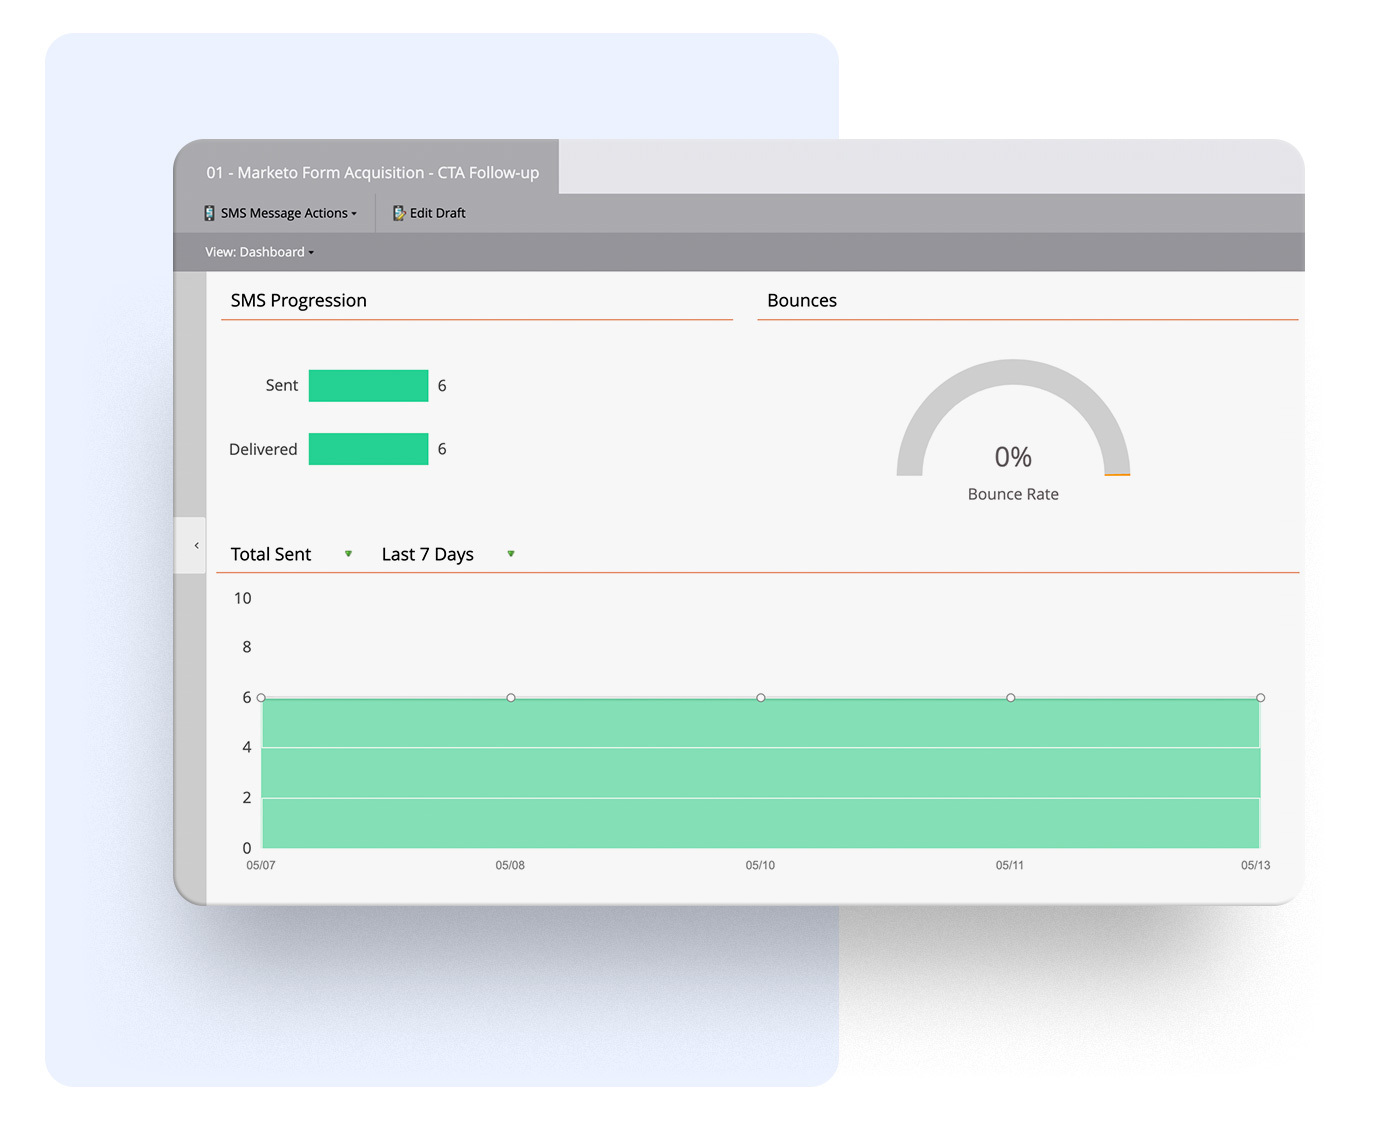This screenshot has width=1400, height=1138.
Task: Click the Edit Draft pencil icon
Action: [x=399, y=213]
